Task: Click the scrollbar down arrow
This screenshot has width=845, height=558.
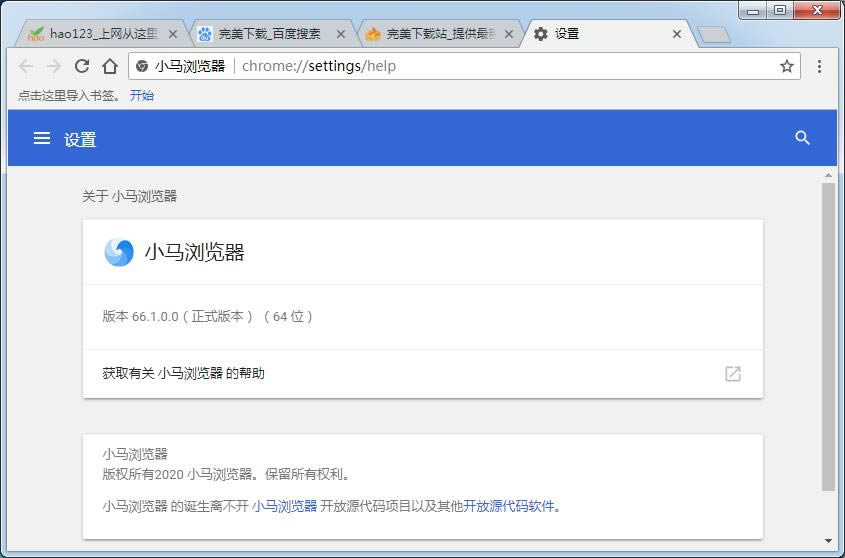Action: point(829,541)
